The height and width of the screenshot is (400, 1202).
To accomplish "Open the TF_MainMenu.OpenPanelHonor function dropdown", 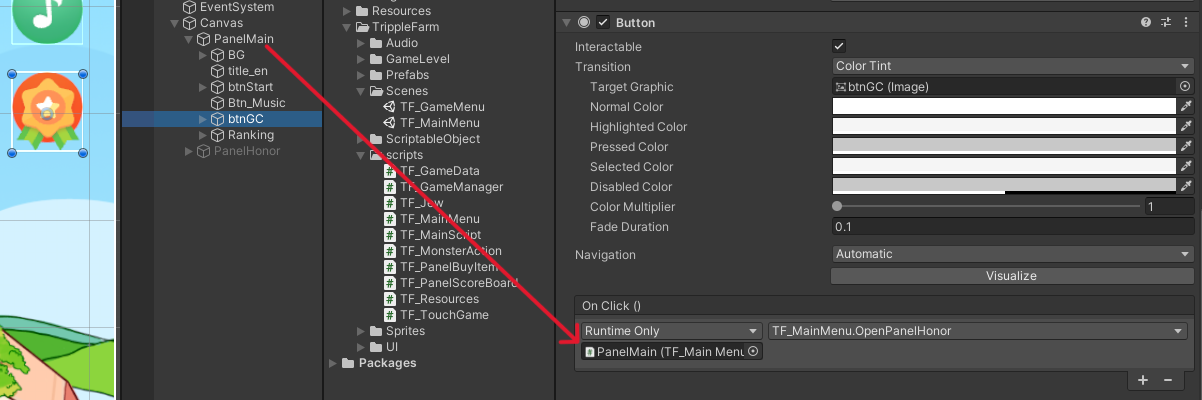I will coord(977,331).
